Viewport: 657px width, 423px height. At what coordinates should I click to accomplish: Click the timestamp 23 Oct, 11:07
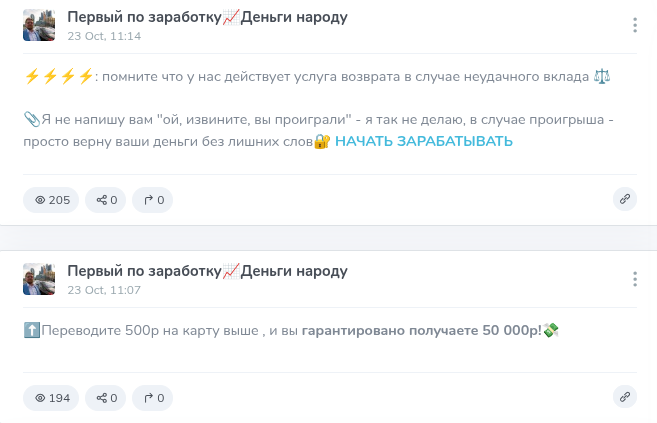(x=104, y=290)
